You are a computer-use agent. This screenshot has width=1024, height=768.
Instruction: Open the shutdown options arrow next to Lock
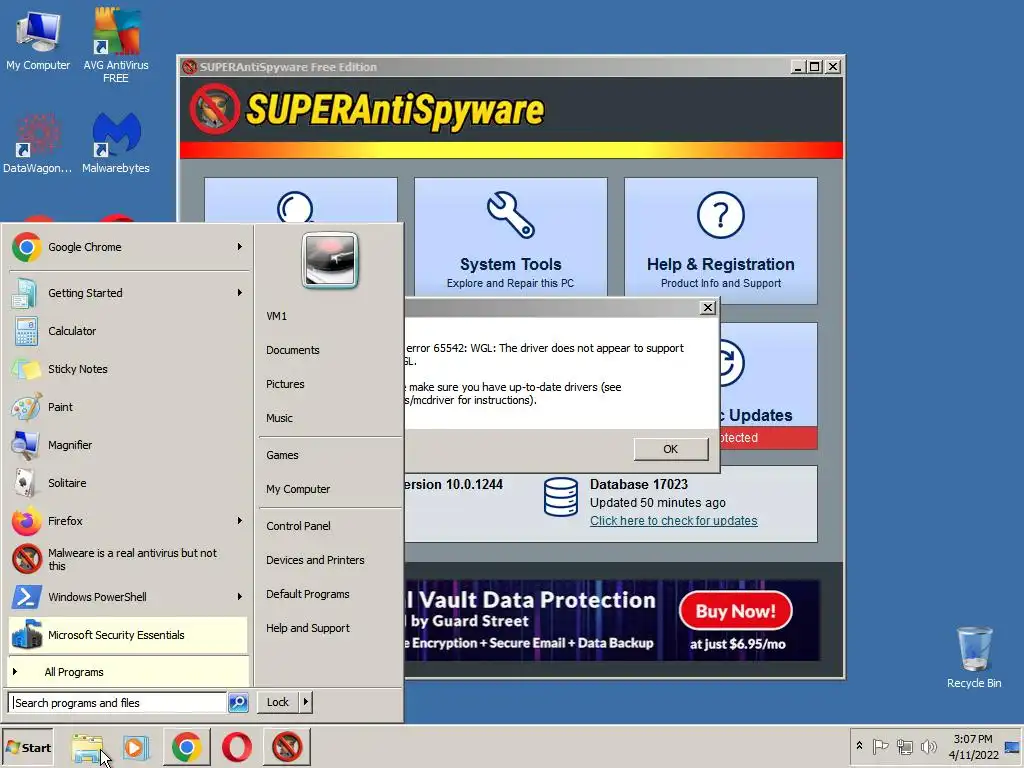(305, 702)
